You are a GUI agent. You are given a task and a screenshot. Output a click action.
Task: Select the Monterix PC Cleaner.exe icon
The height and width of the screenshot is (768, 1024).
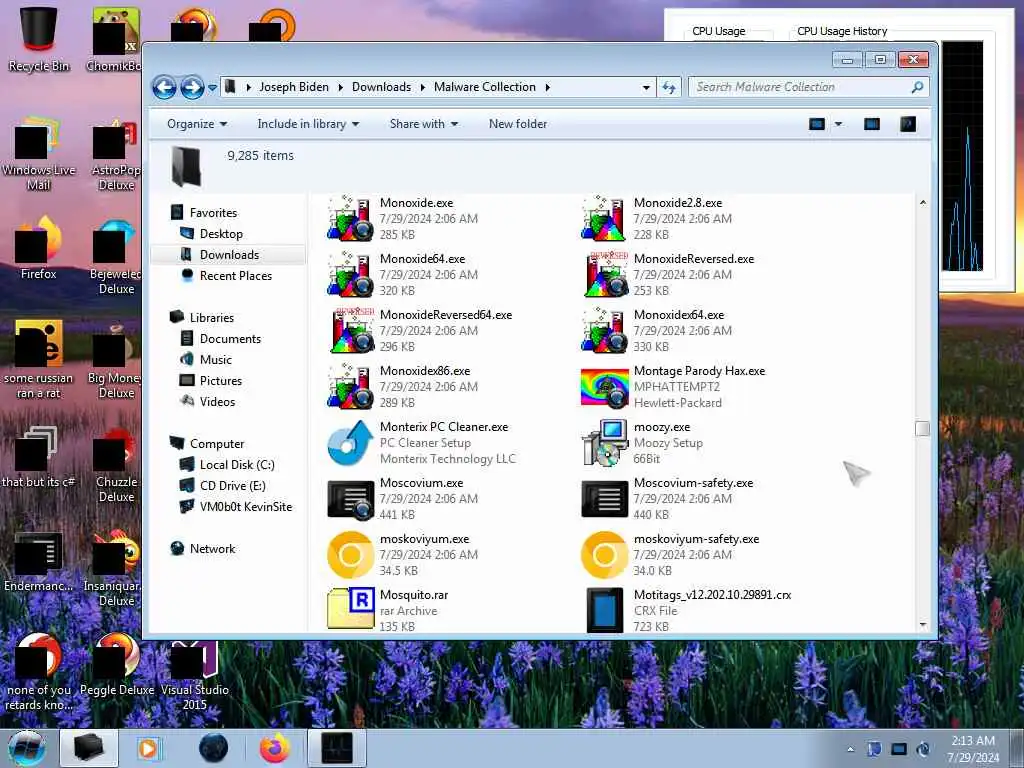click(350, 443)
